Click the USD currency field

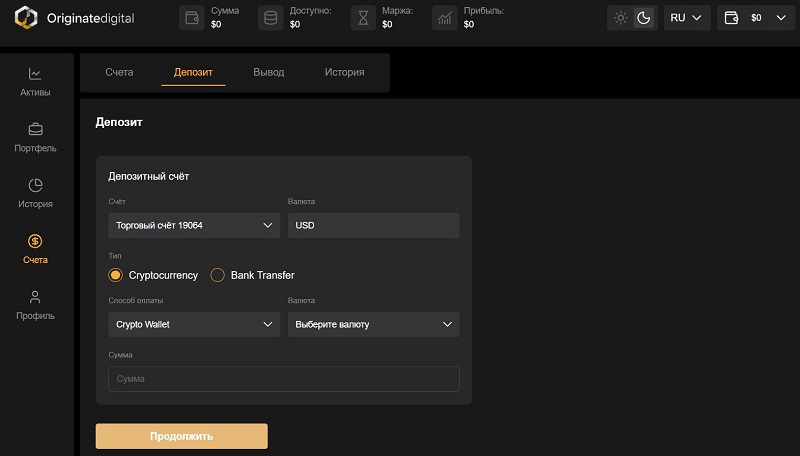(x=373, y=225)
